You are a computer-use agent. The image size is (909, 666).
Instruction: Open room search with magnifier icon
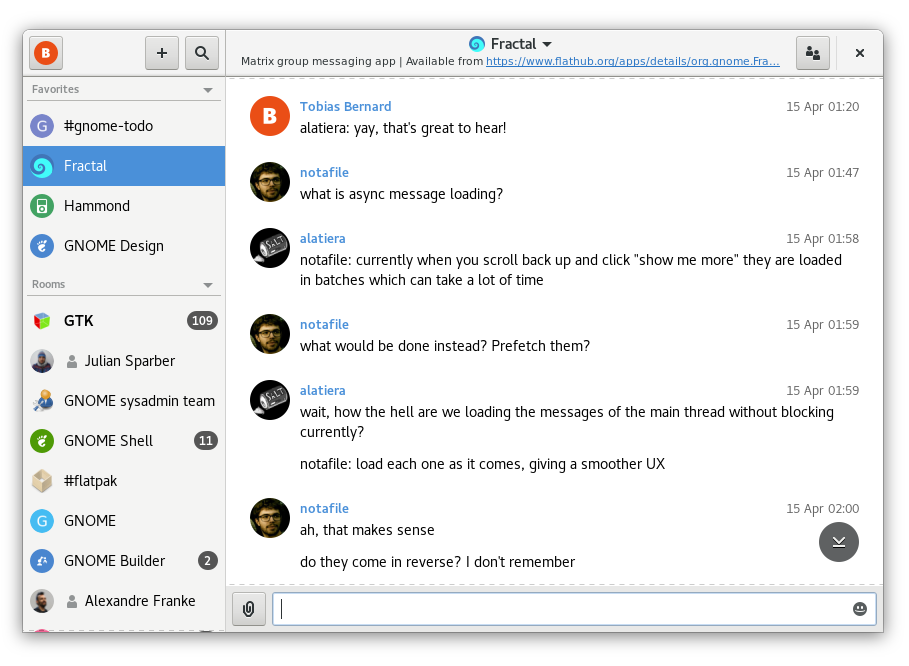coord(202,53)
